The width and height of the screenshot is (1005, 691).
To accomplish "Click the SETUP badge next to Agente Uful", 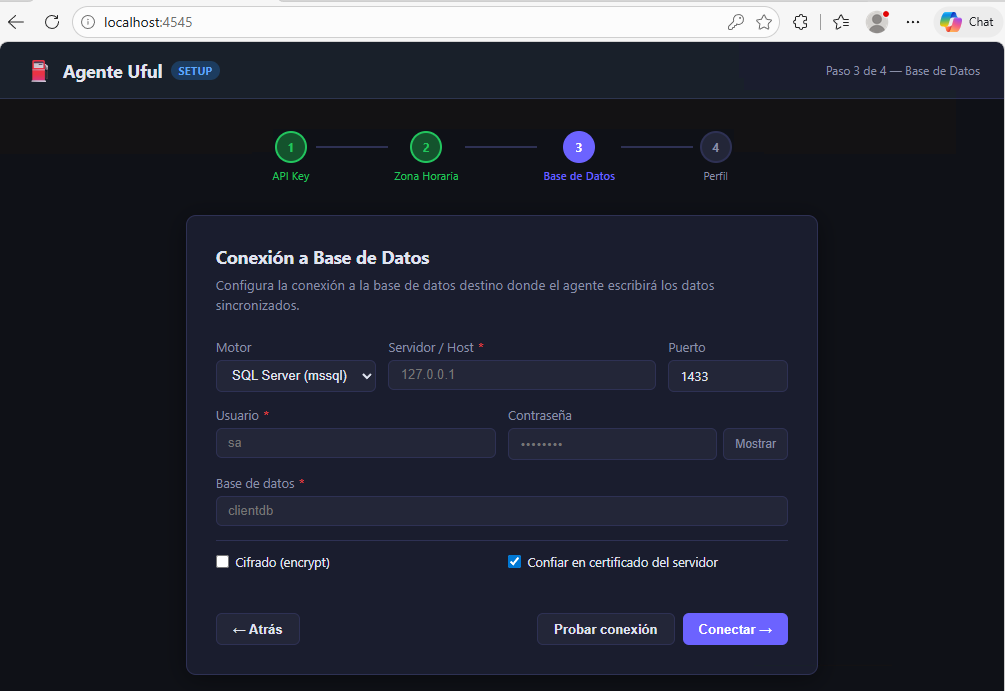I will [x=194, y=70].
